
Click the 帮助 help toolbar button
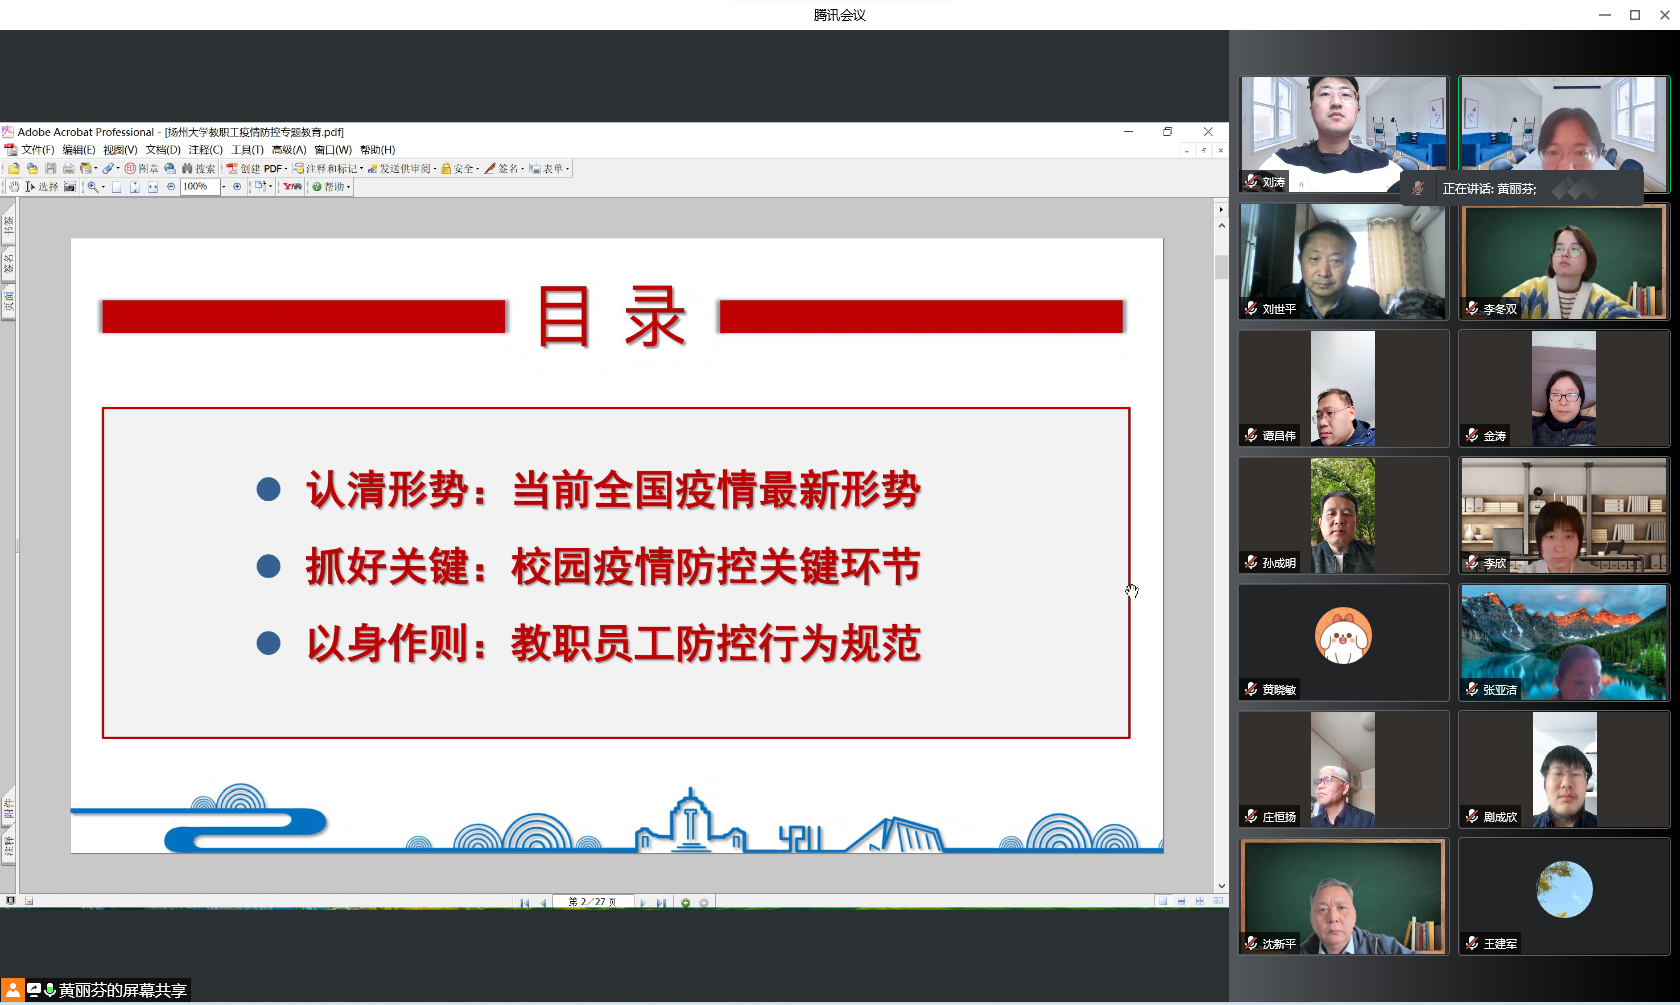click(x=330, y=187)
